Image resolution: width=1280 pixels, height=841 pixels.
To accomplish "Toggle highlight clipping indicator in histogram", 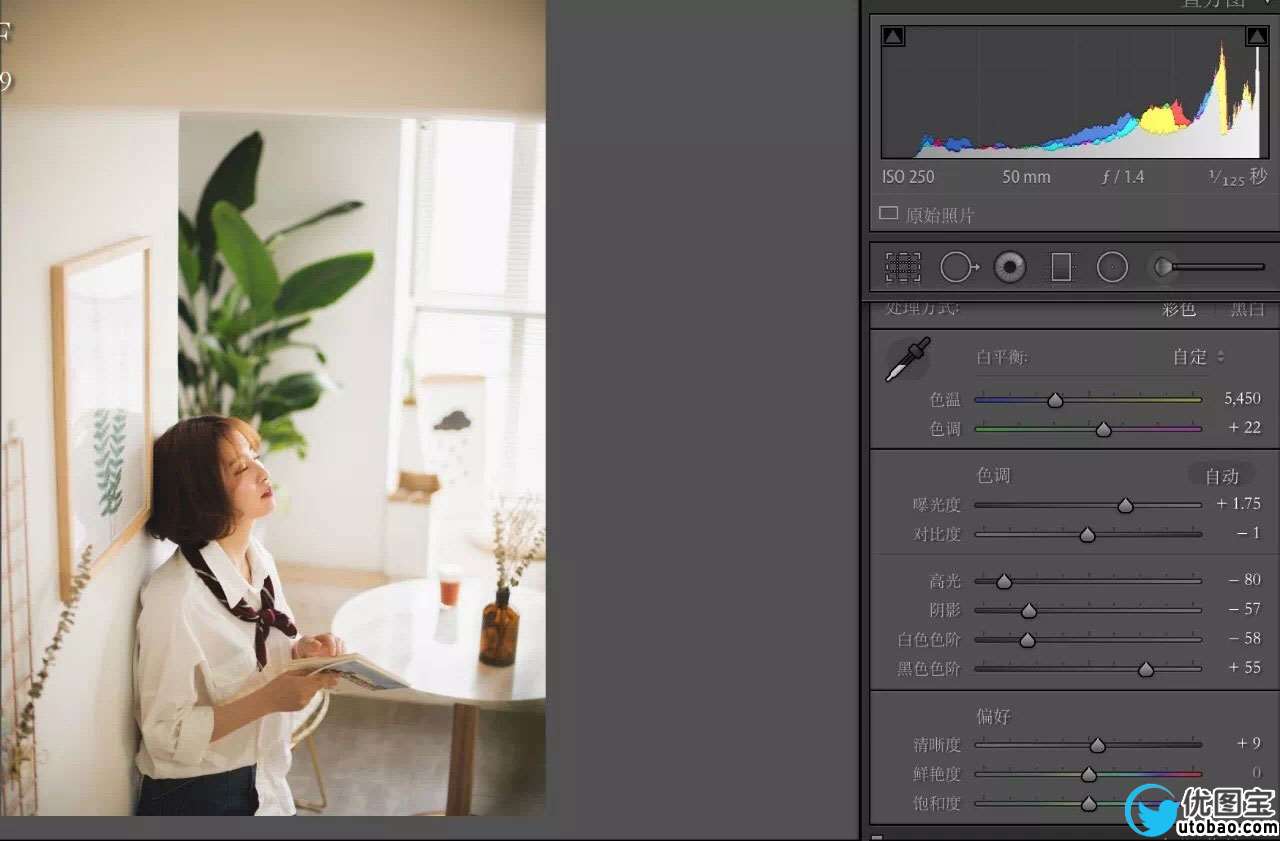I will [x=1256, y=37].
